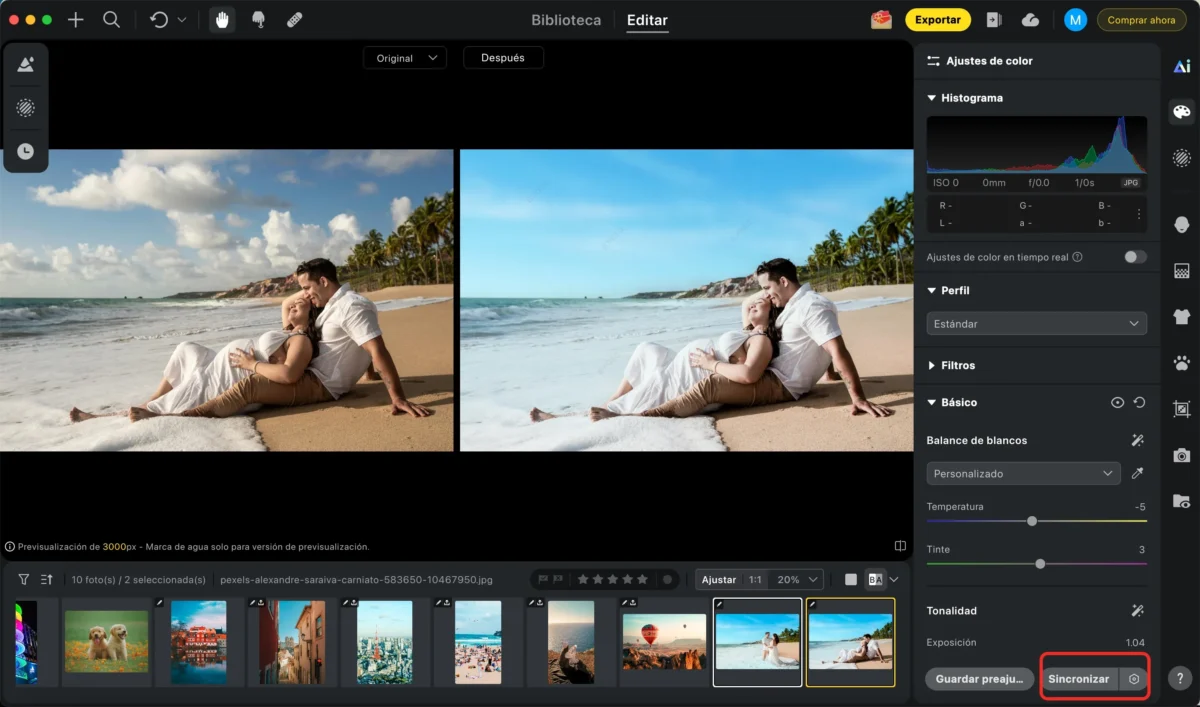Enable Ajustes de color en tiempo real
Image resolution: width=1200 pixels, height=707 pixels.
1134,257
